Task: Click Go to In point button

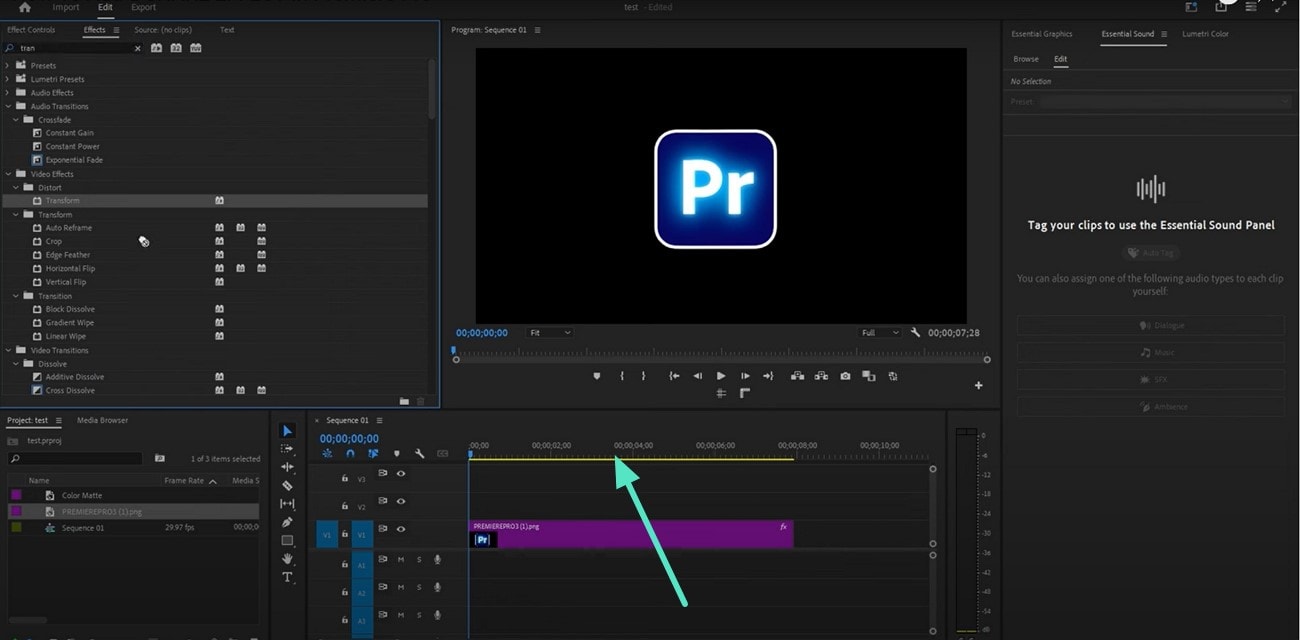Action: [x=674, y=376]
